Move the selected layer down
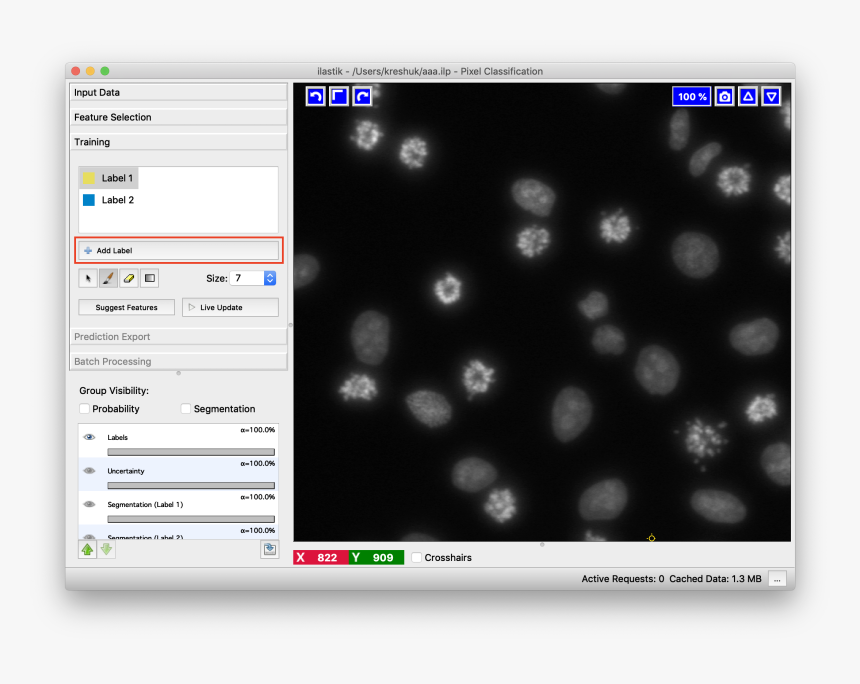 [x=106, y=549]
